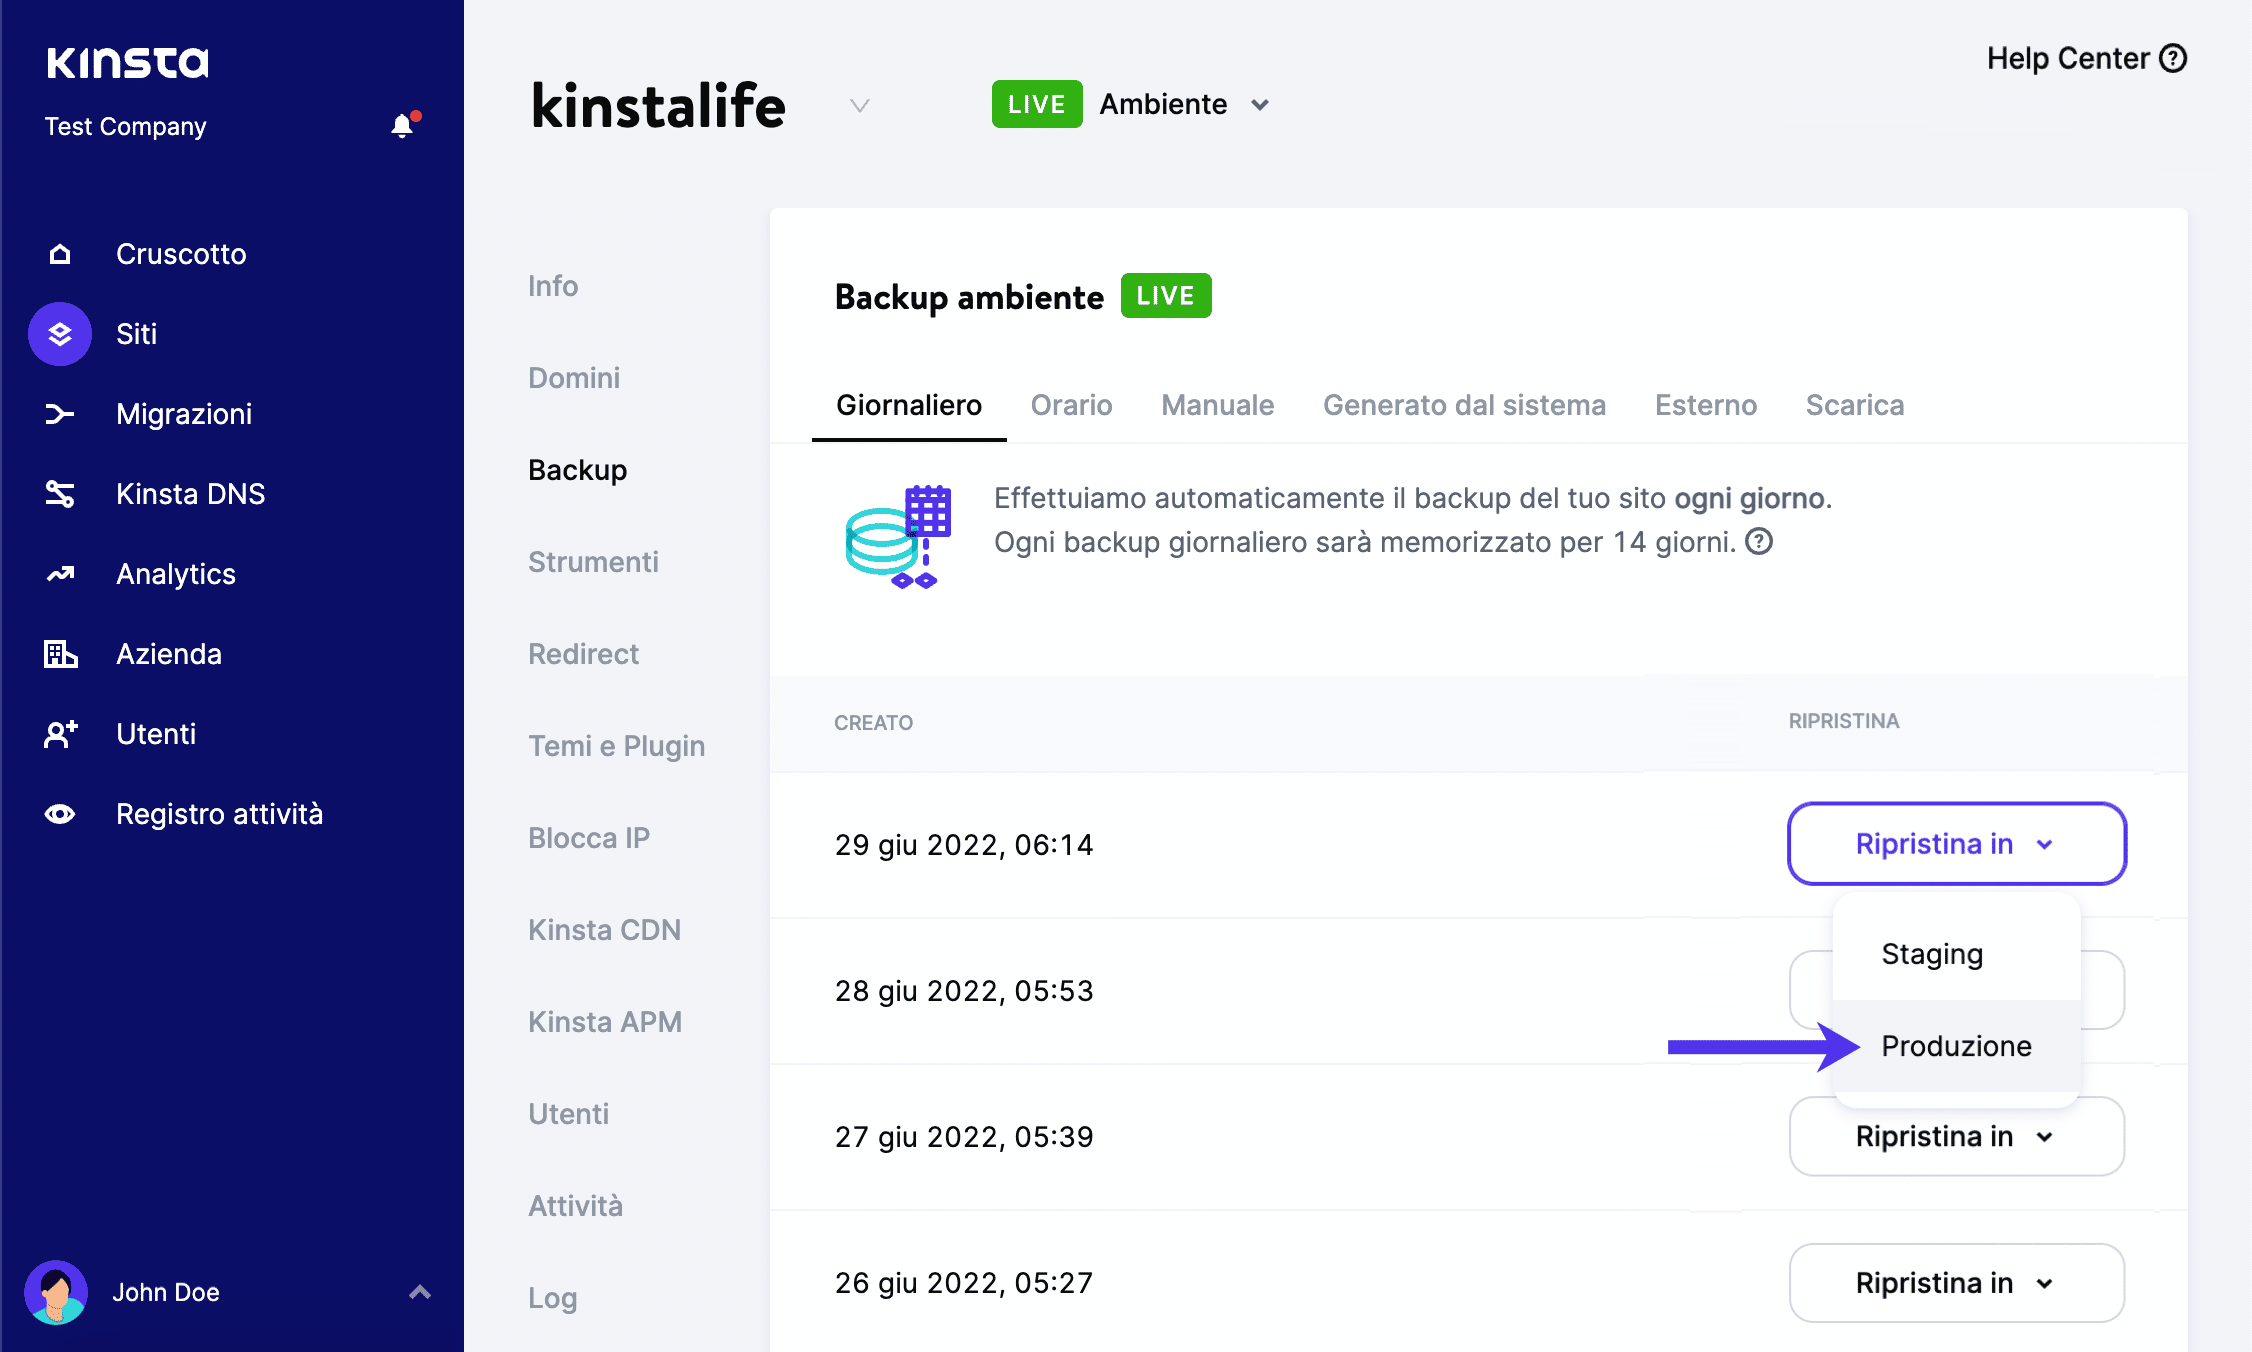Open Ripristina in for 26 giu 2022
The image size is (2252, 1352).
[1957, 1283]
